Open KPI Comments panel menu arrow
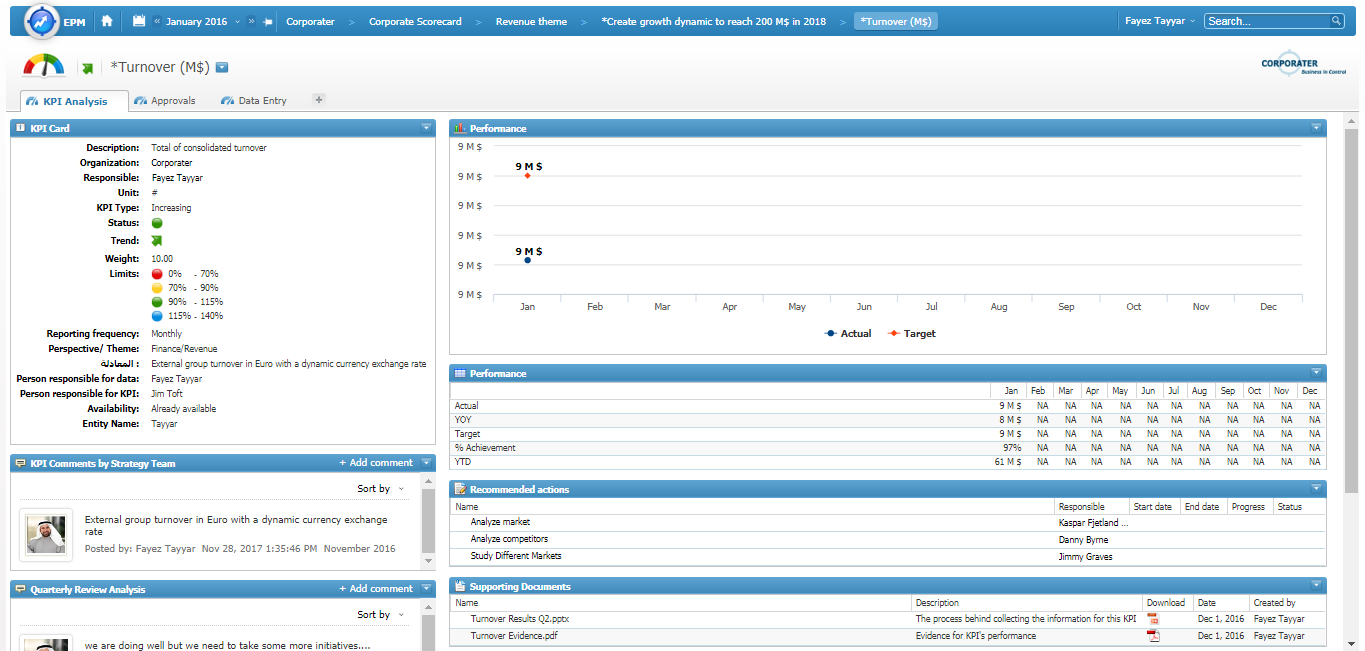1365x651 pixels. 426,463
